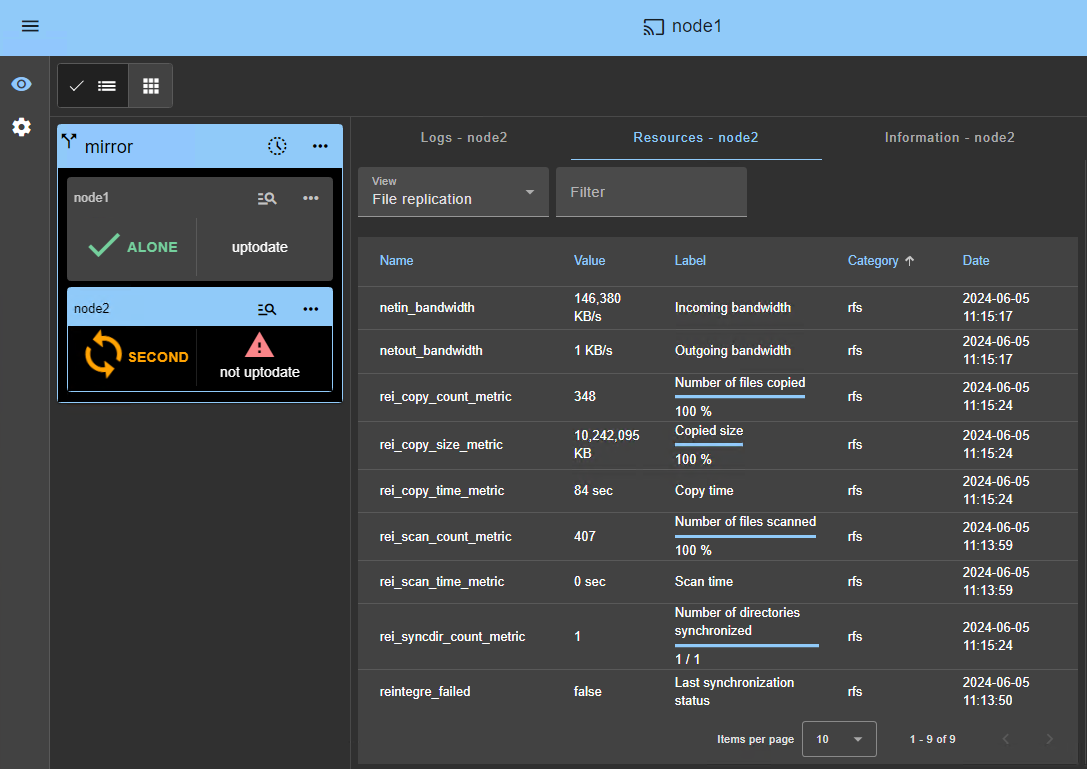Screen dimensions: 1087x769
Task: Switch to checklist list view
Action: pyautogui.click(x=93, y=86)
